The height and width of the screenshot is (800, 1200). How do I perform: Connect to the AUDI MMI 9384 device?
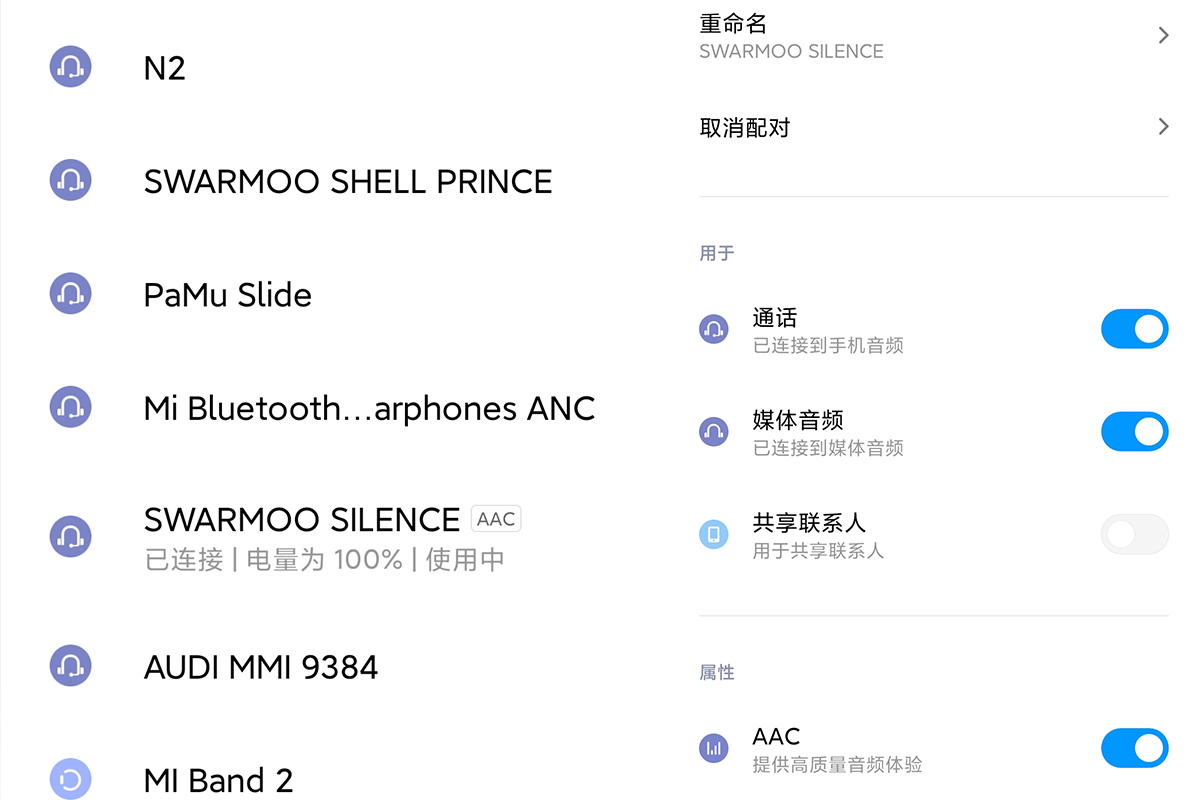(261, 667)
